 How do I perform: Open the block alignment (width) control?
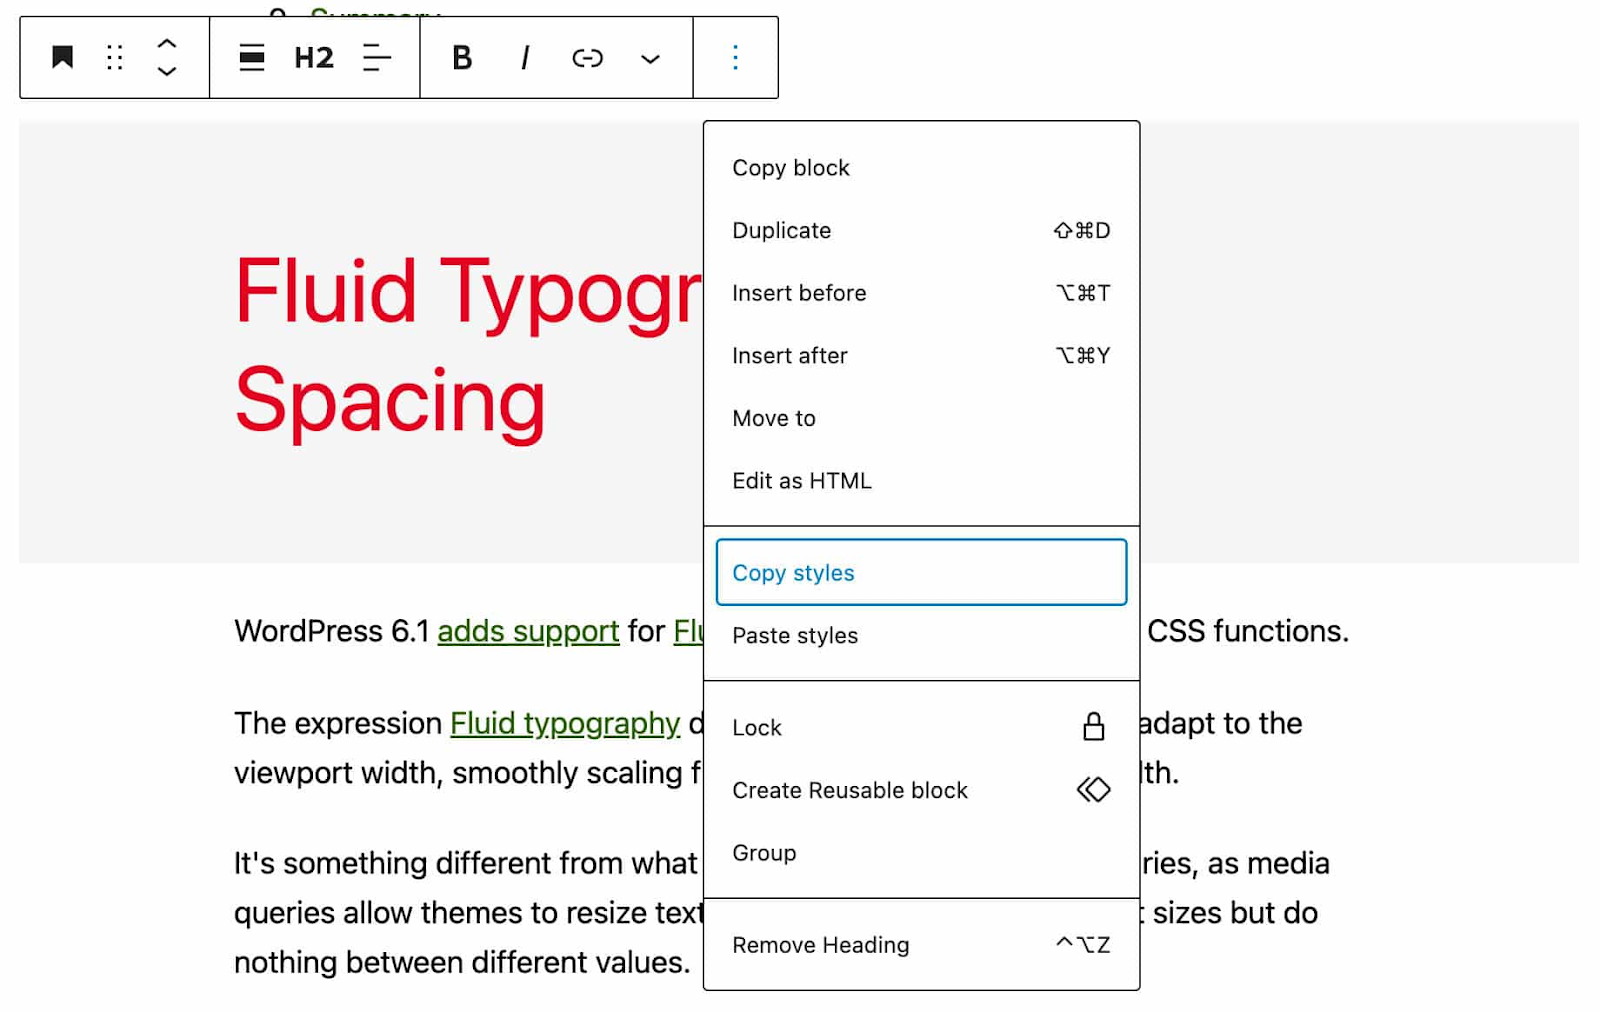coord(252,58)
